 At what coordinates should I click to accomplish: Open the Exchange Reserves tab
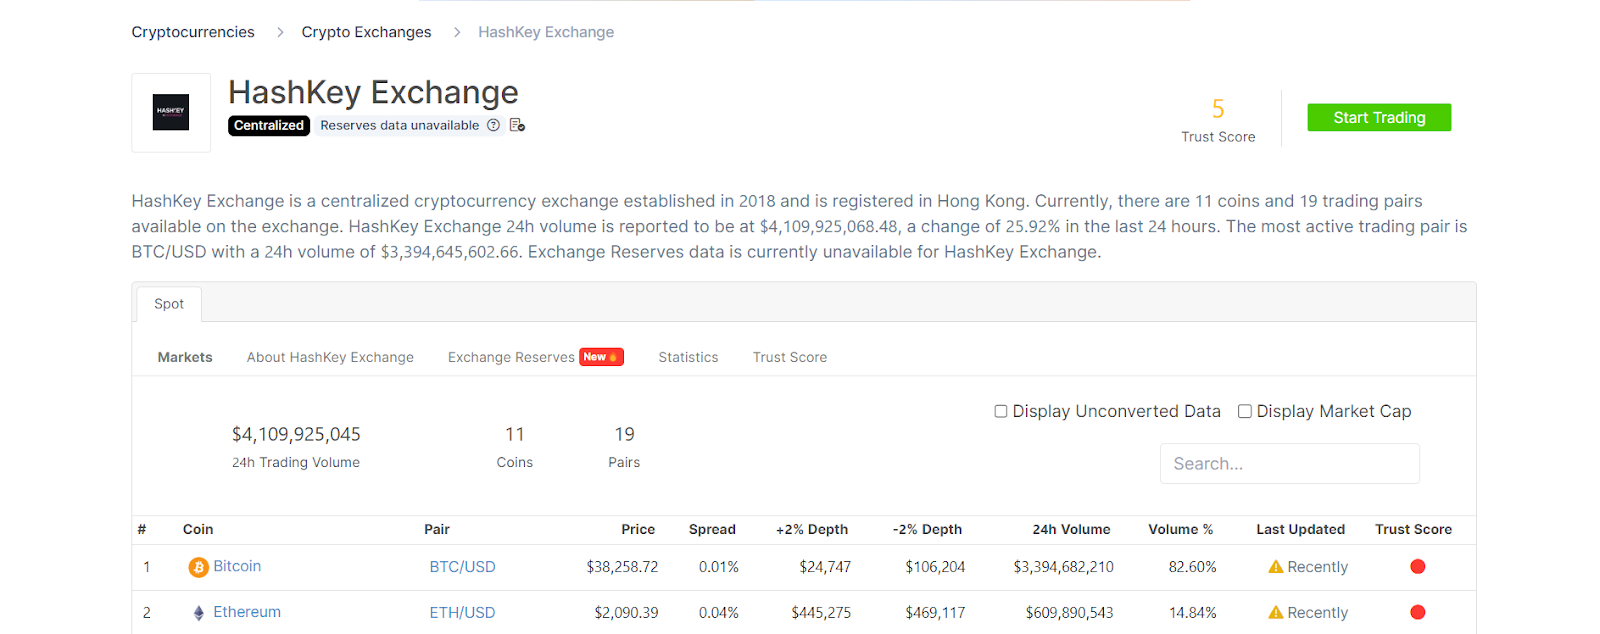pos(511,357)
